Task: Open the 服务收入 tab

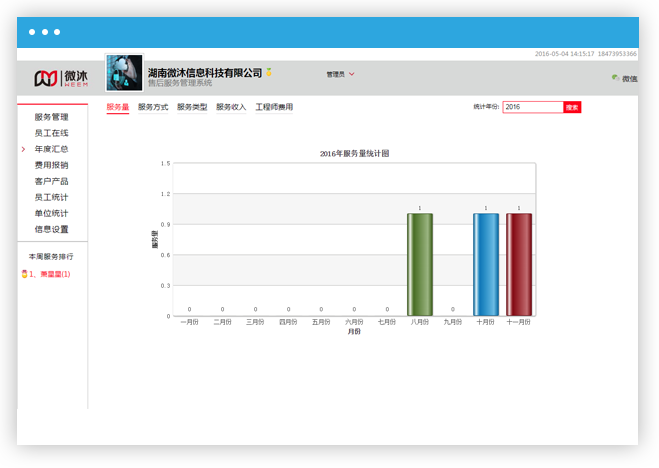Action: coord(231,107)
